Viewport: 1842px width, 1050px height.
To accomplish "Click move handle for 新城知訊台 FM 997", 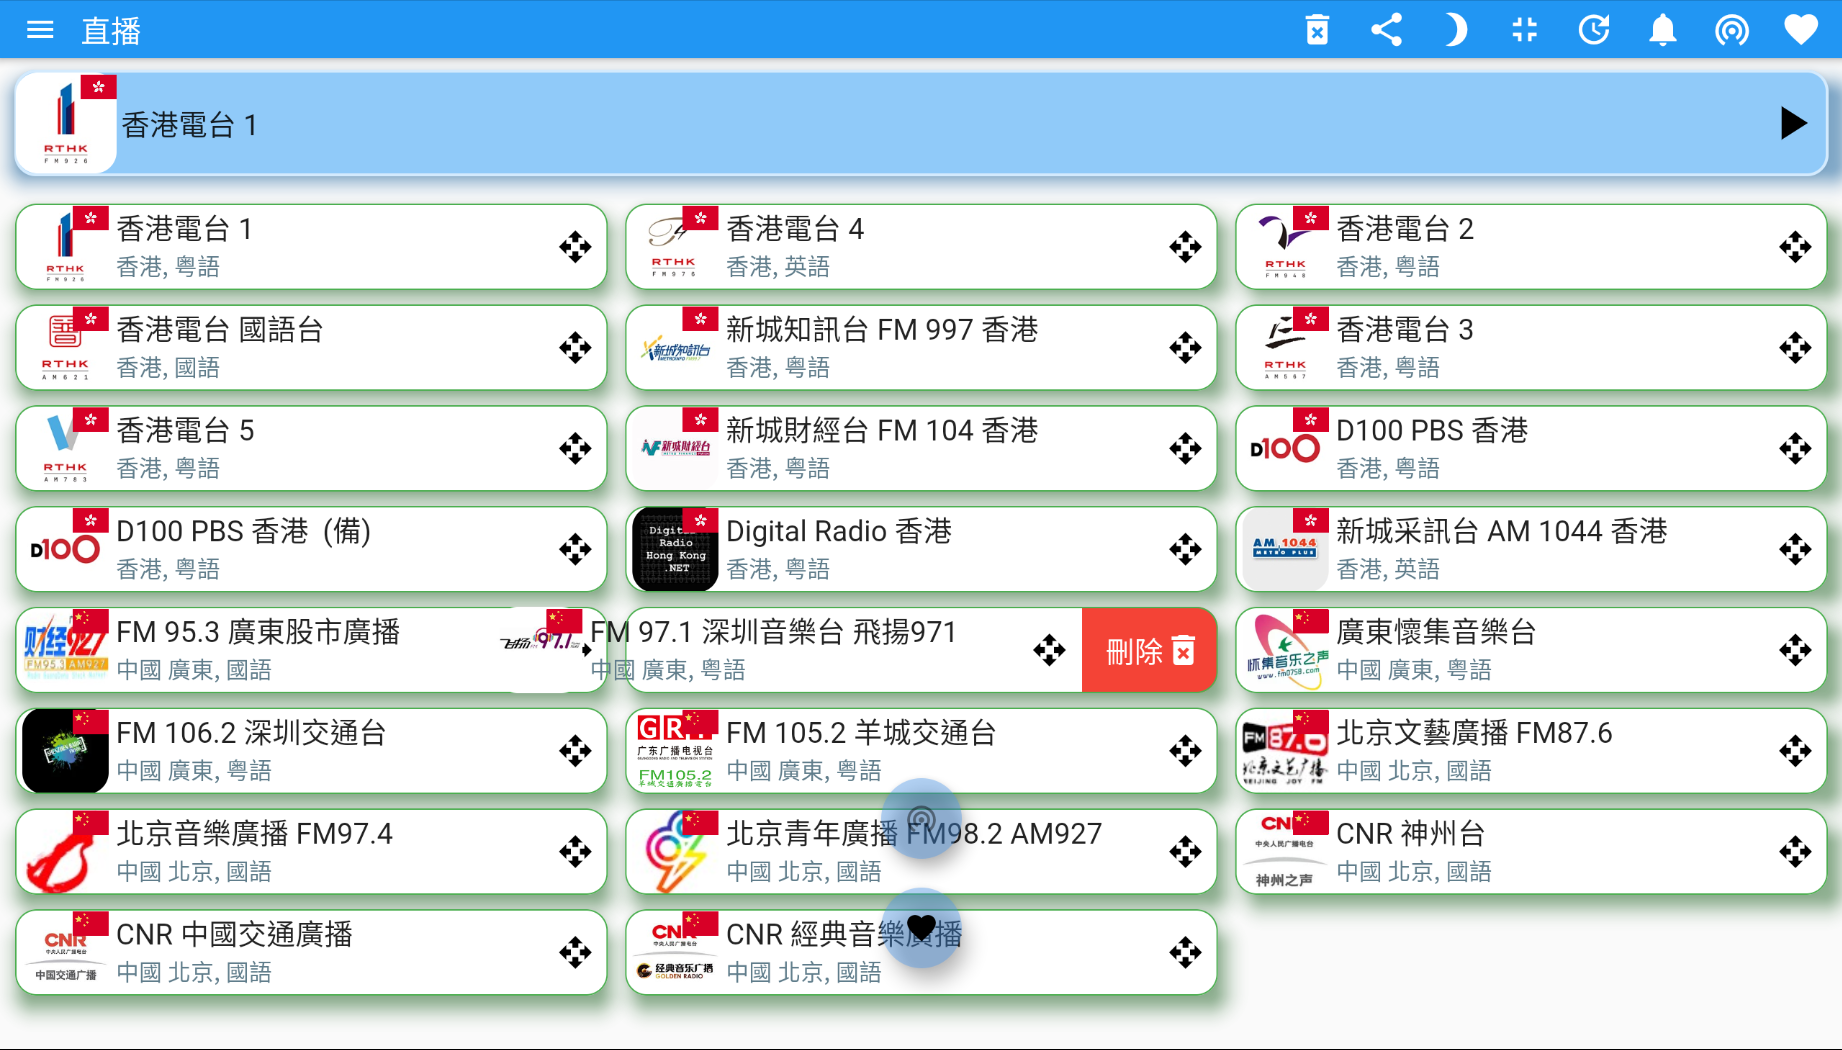I will (1185, 348).
